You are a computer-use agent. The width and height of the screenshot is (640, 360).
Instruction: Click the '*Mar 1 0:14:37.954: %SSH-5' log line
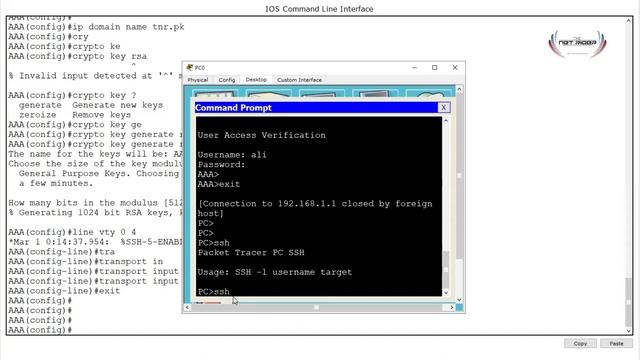pos(95,242)
